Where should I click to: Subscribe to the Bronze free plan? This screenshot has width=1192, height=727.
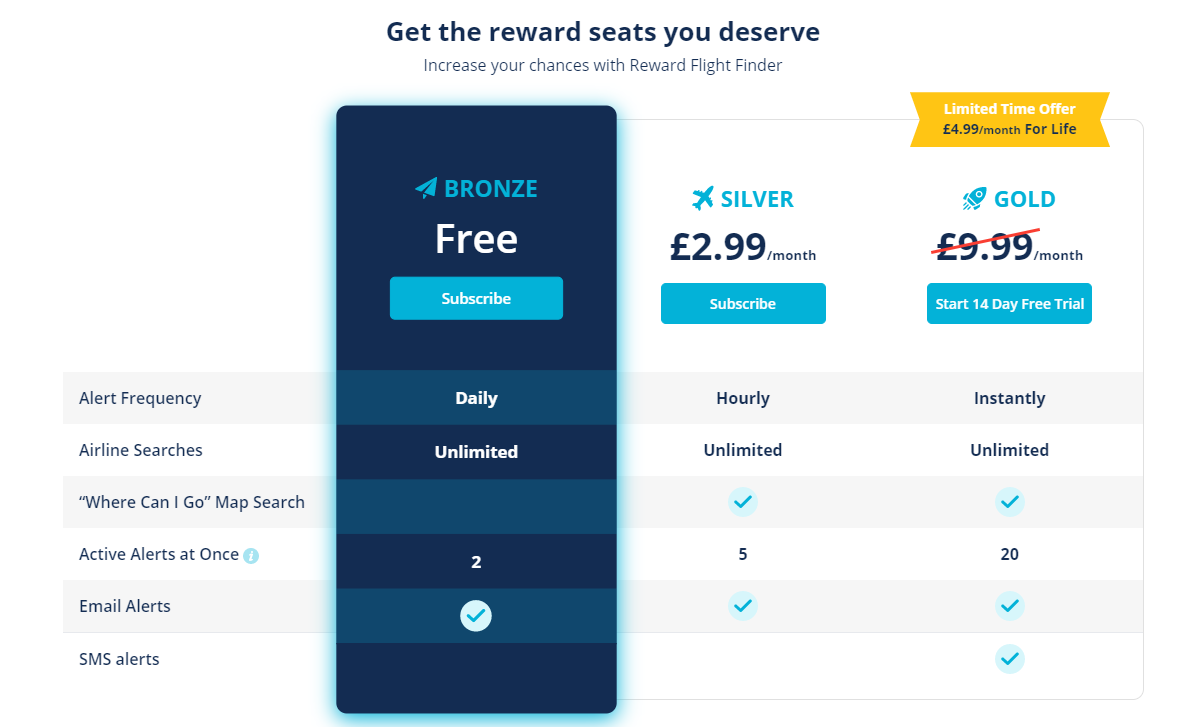tap(476, 298)
